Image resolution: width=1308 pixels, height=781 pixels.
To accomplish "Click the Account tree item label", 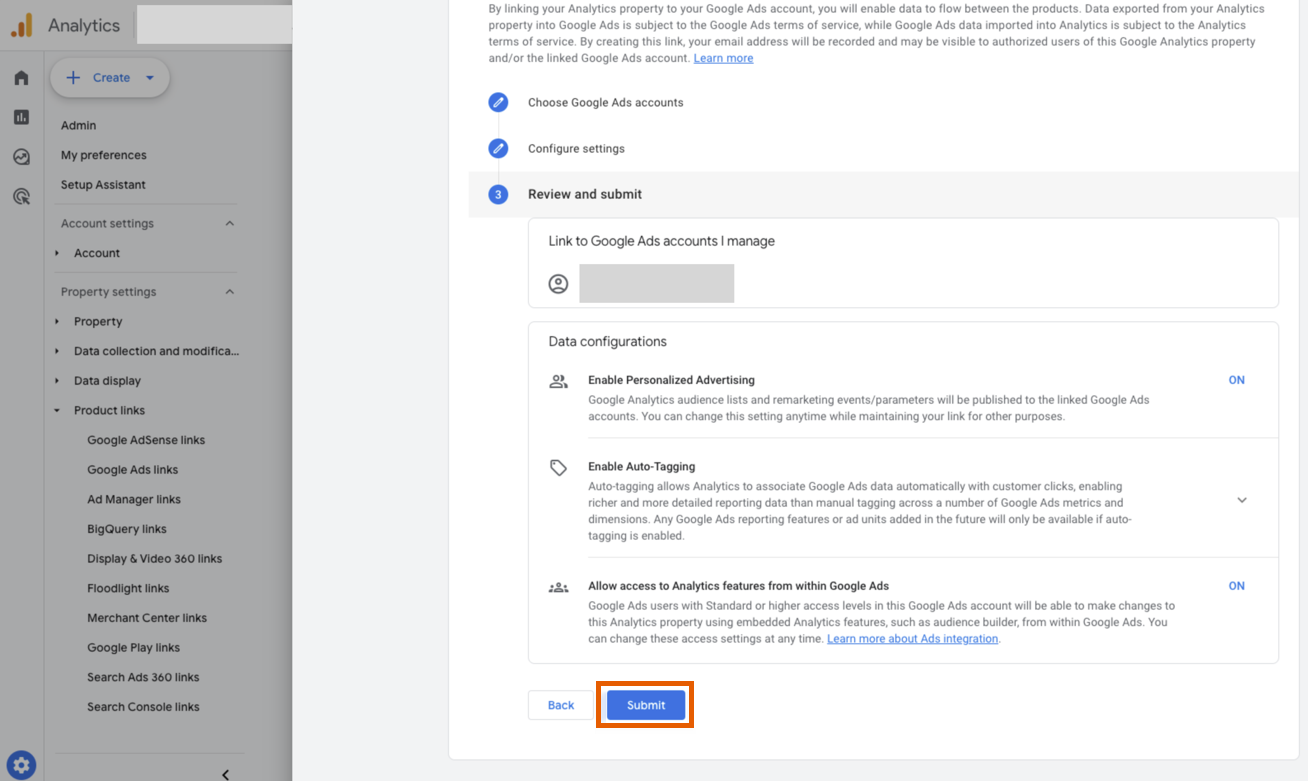I will click(97, 253).
